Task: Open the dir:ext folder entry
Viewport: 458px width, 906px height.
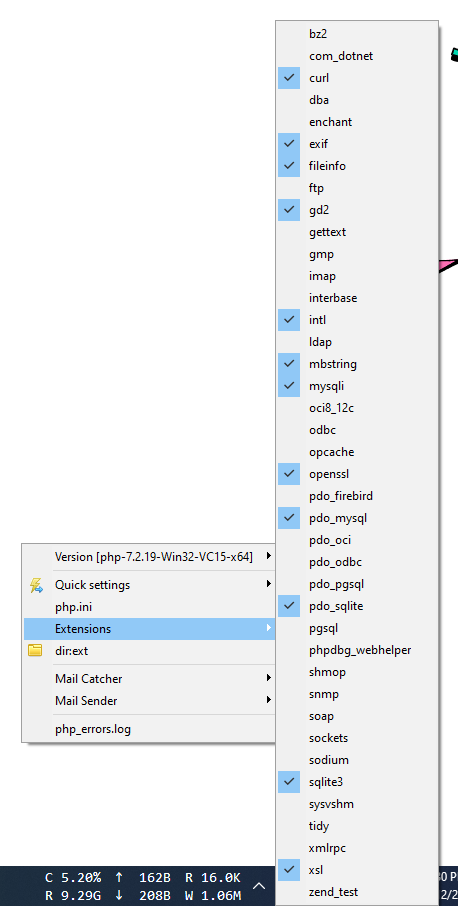Action: [149, 651]
